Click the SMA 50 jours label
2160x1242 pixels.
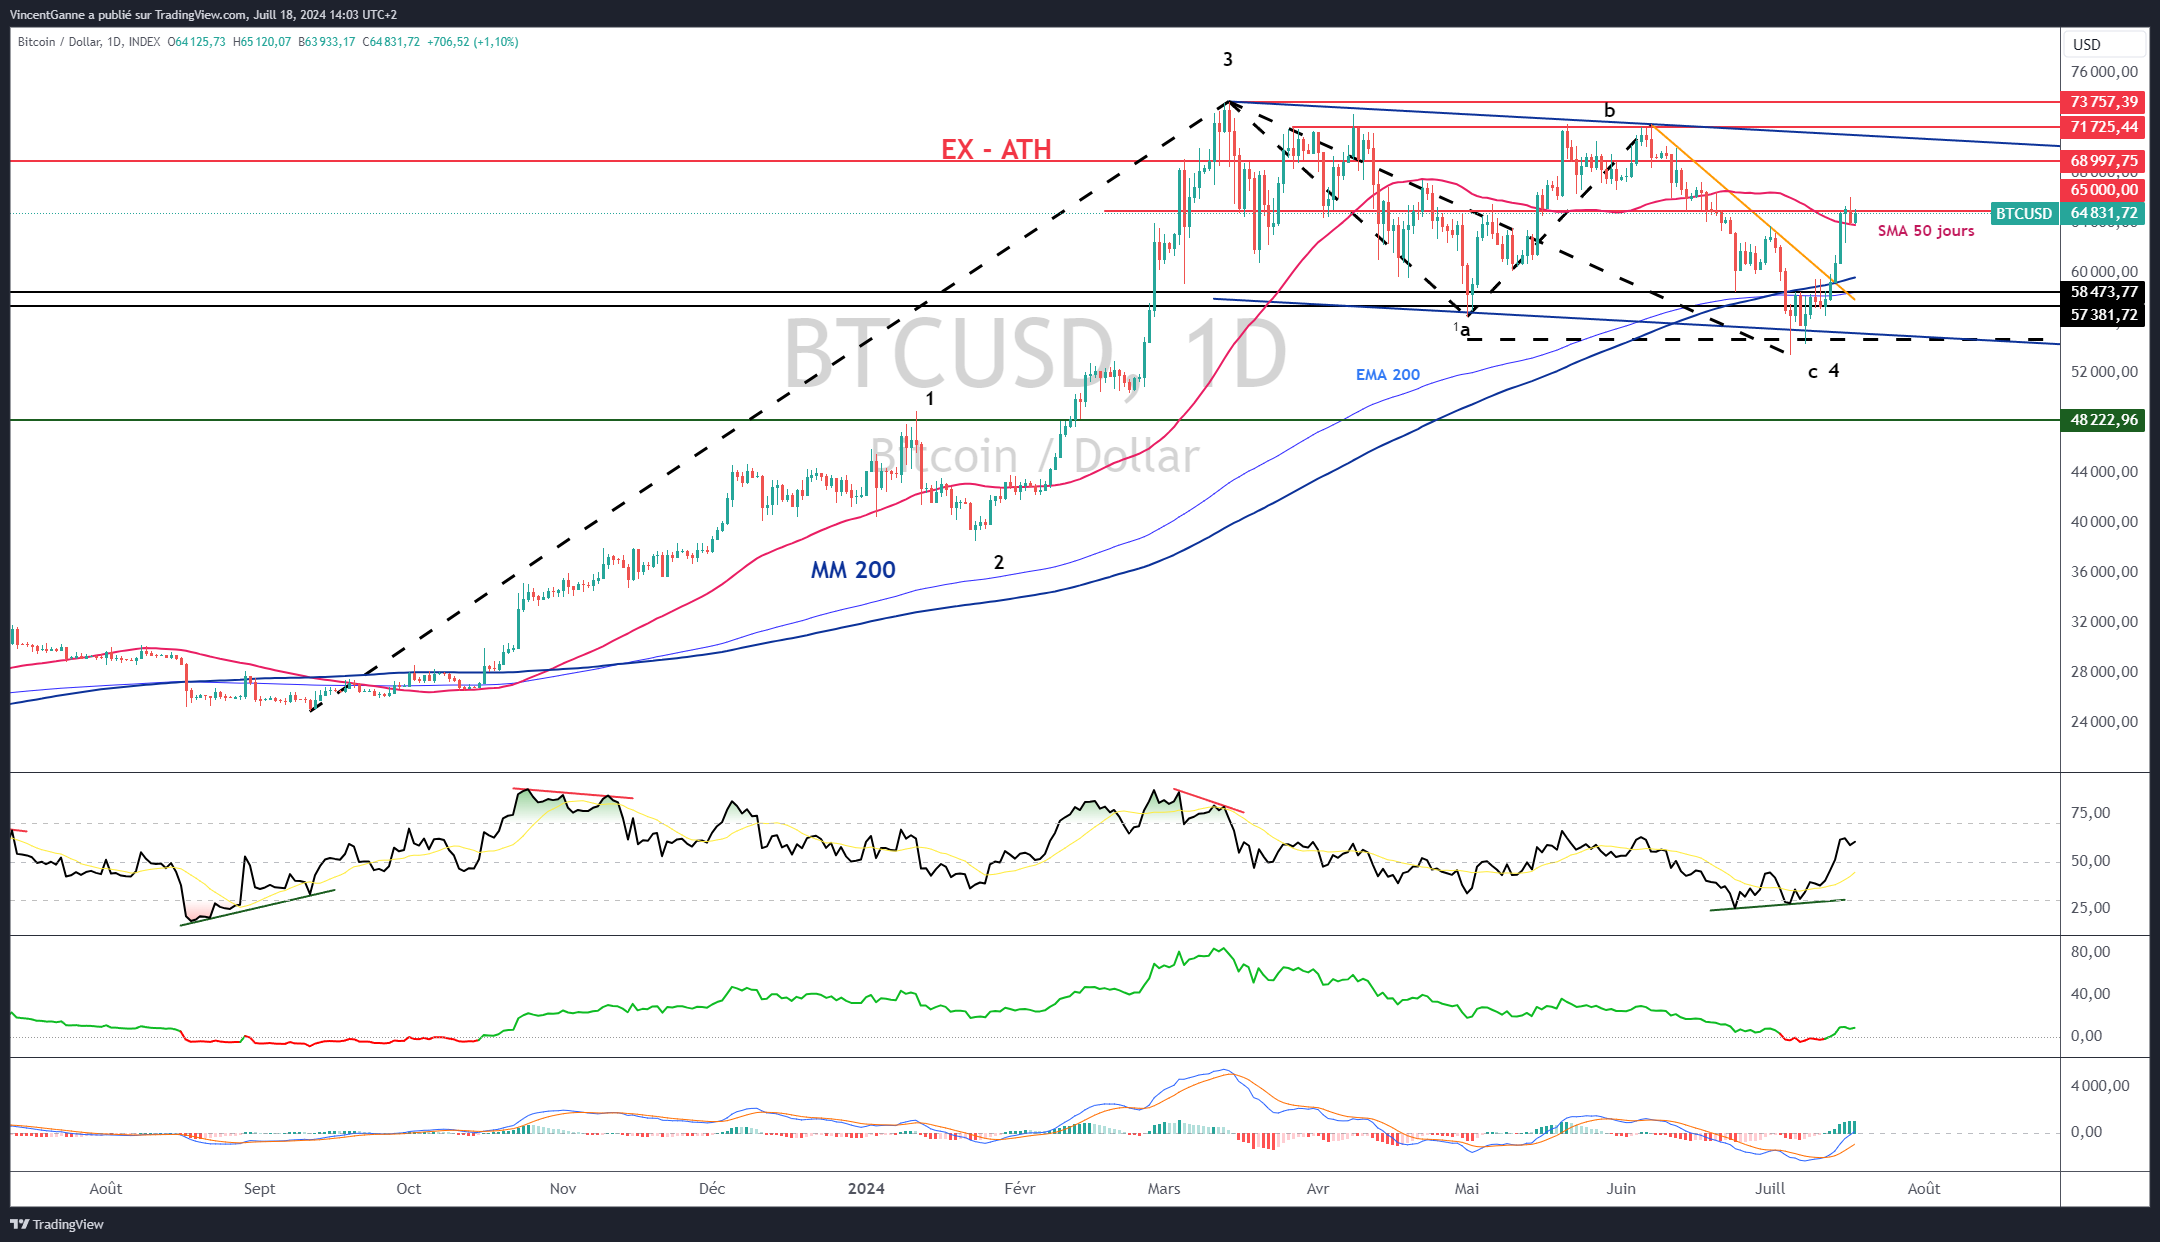1925,231
